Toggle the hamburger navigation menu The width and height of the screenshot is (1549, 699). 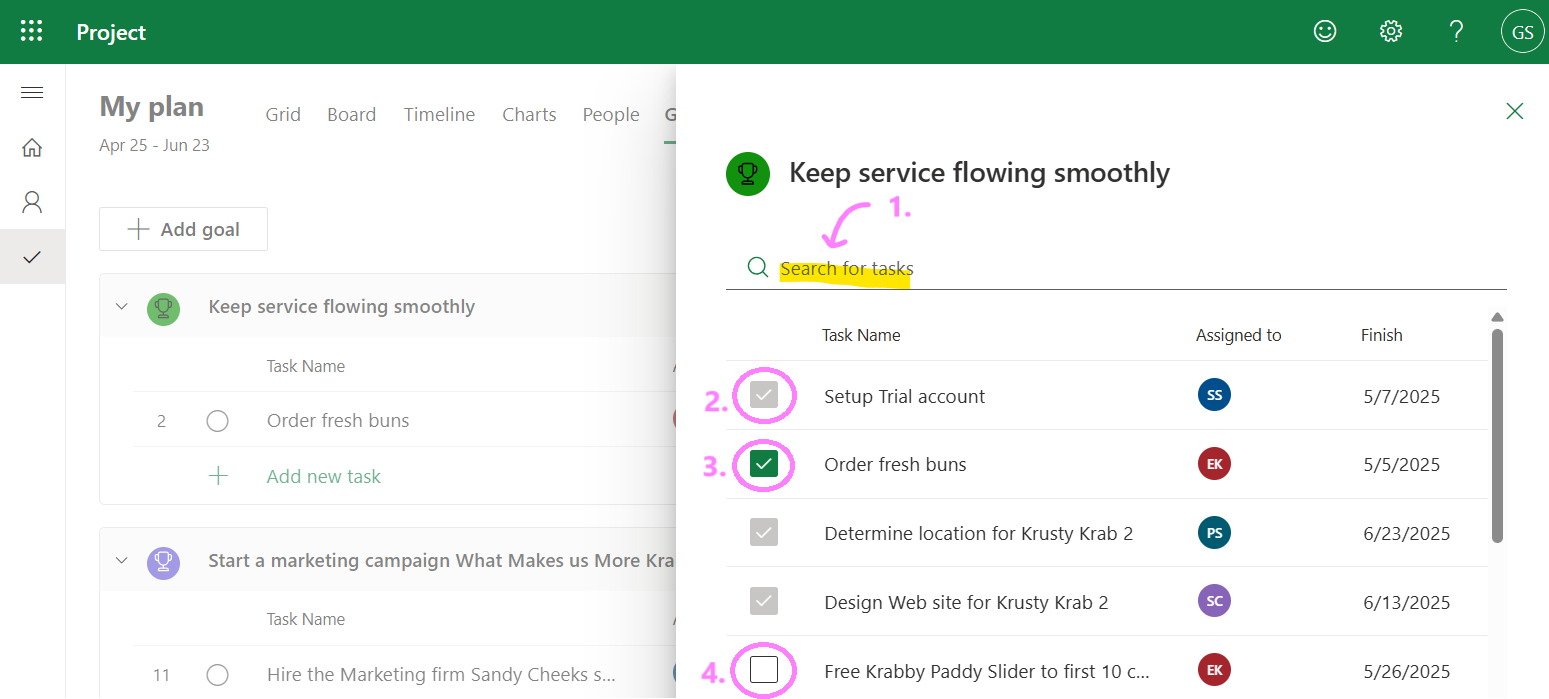(32, 93)
